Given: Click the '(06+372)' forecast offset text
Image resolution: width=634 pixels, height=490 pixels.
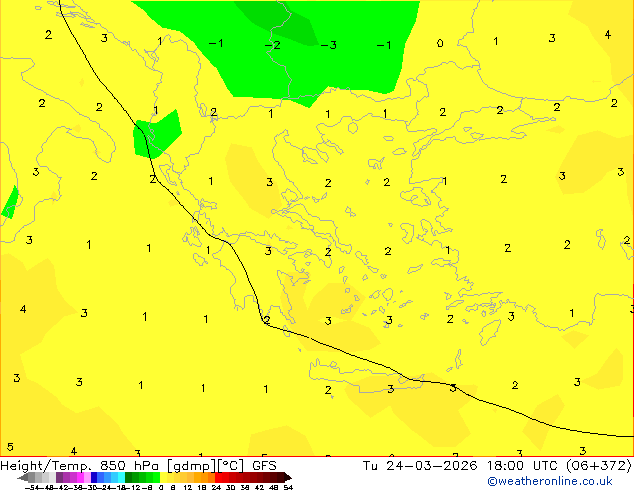Looking at the screenshot, I should tap(599, 466).
